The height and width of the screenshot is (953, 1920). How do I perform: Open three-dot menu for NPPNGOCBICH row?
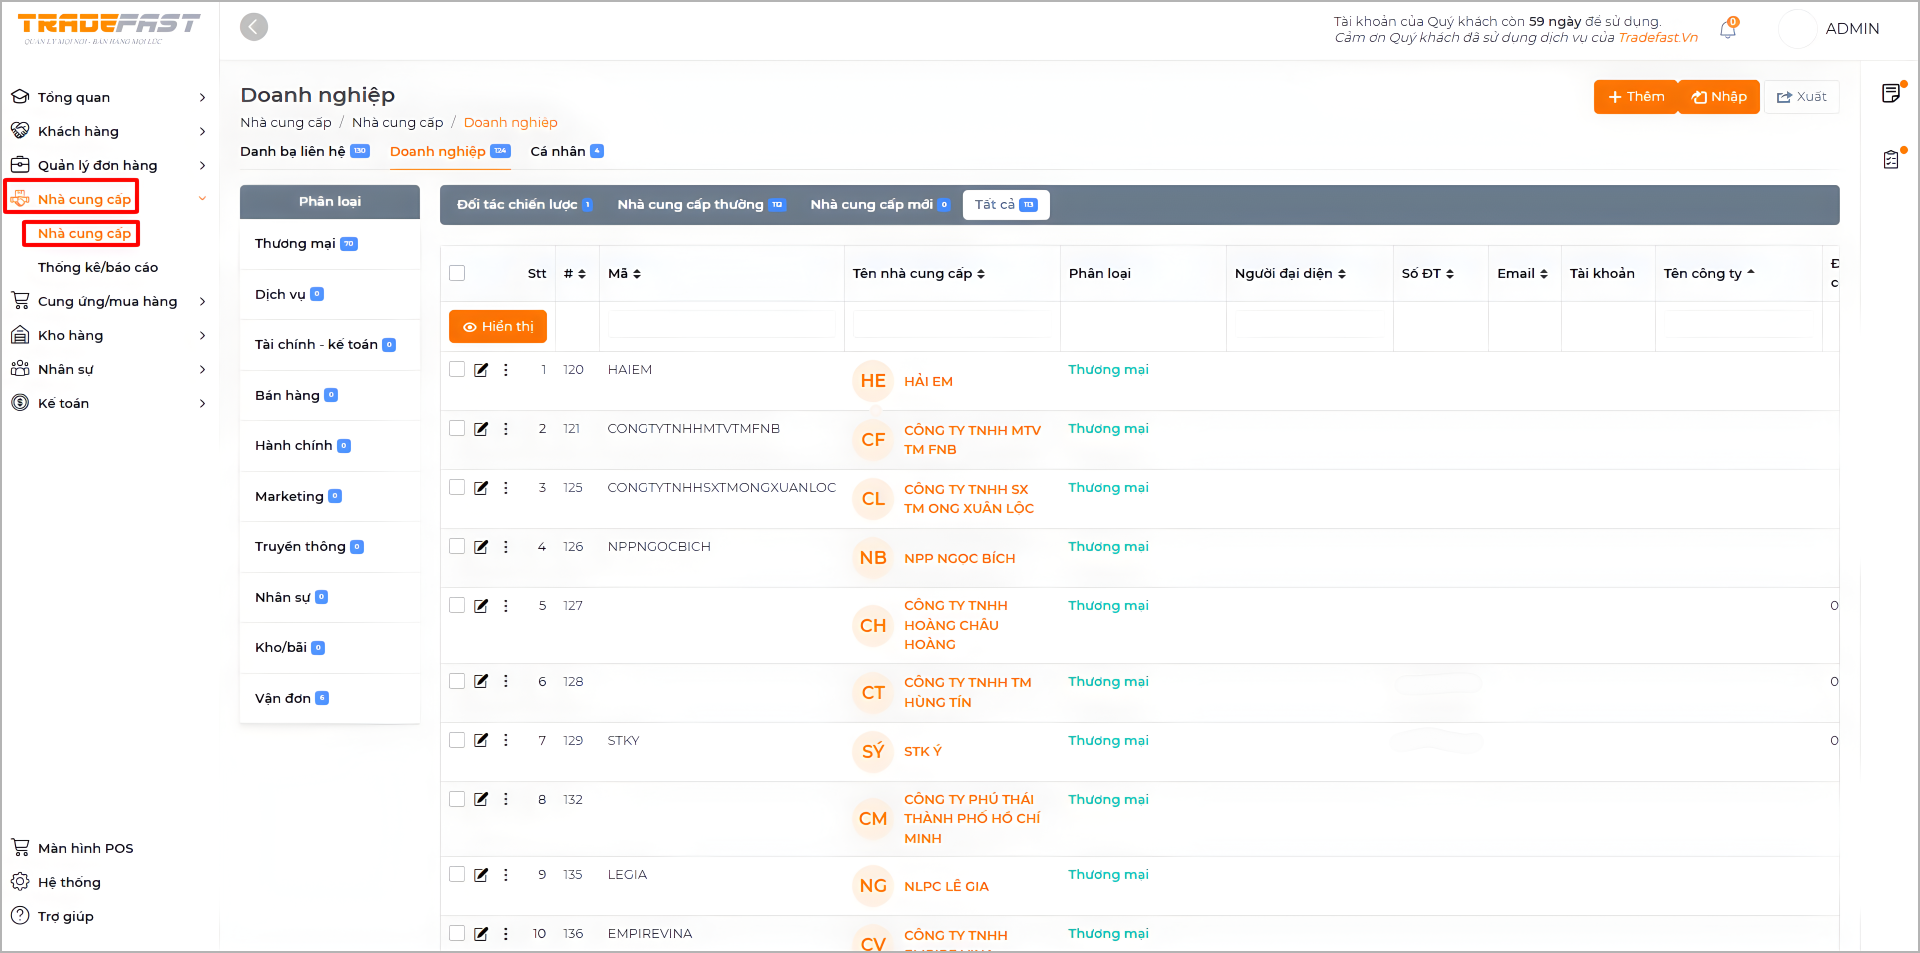[x=506, y=547]
